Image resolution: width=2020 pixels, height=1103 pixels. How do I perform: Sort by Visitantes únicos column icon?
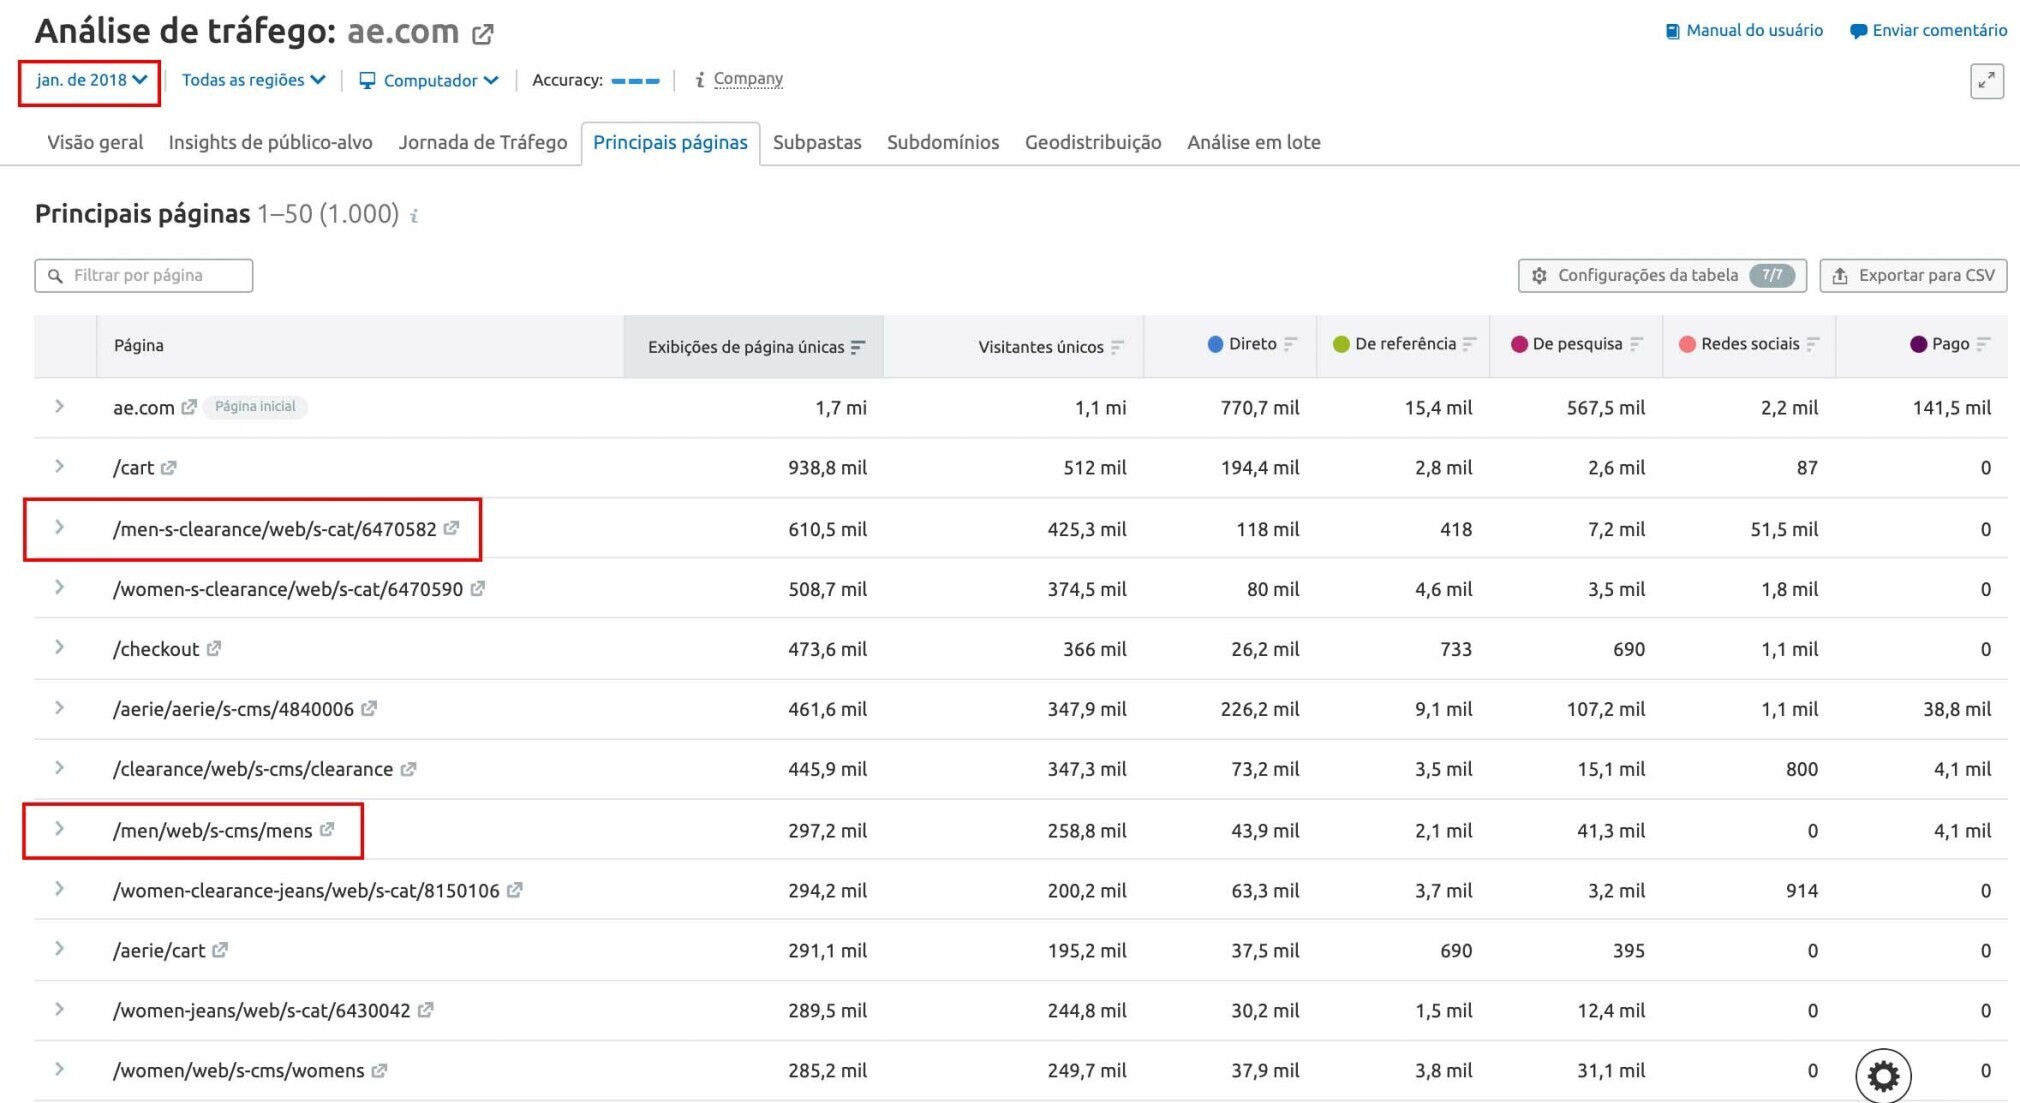click(1117, 347)
